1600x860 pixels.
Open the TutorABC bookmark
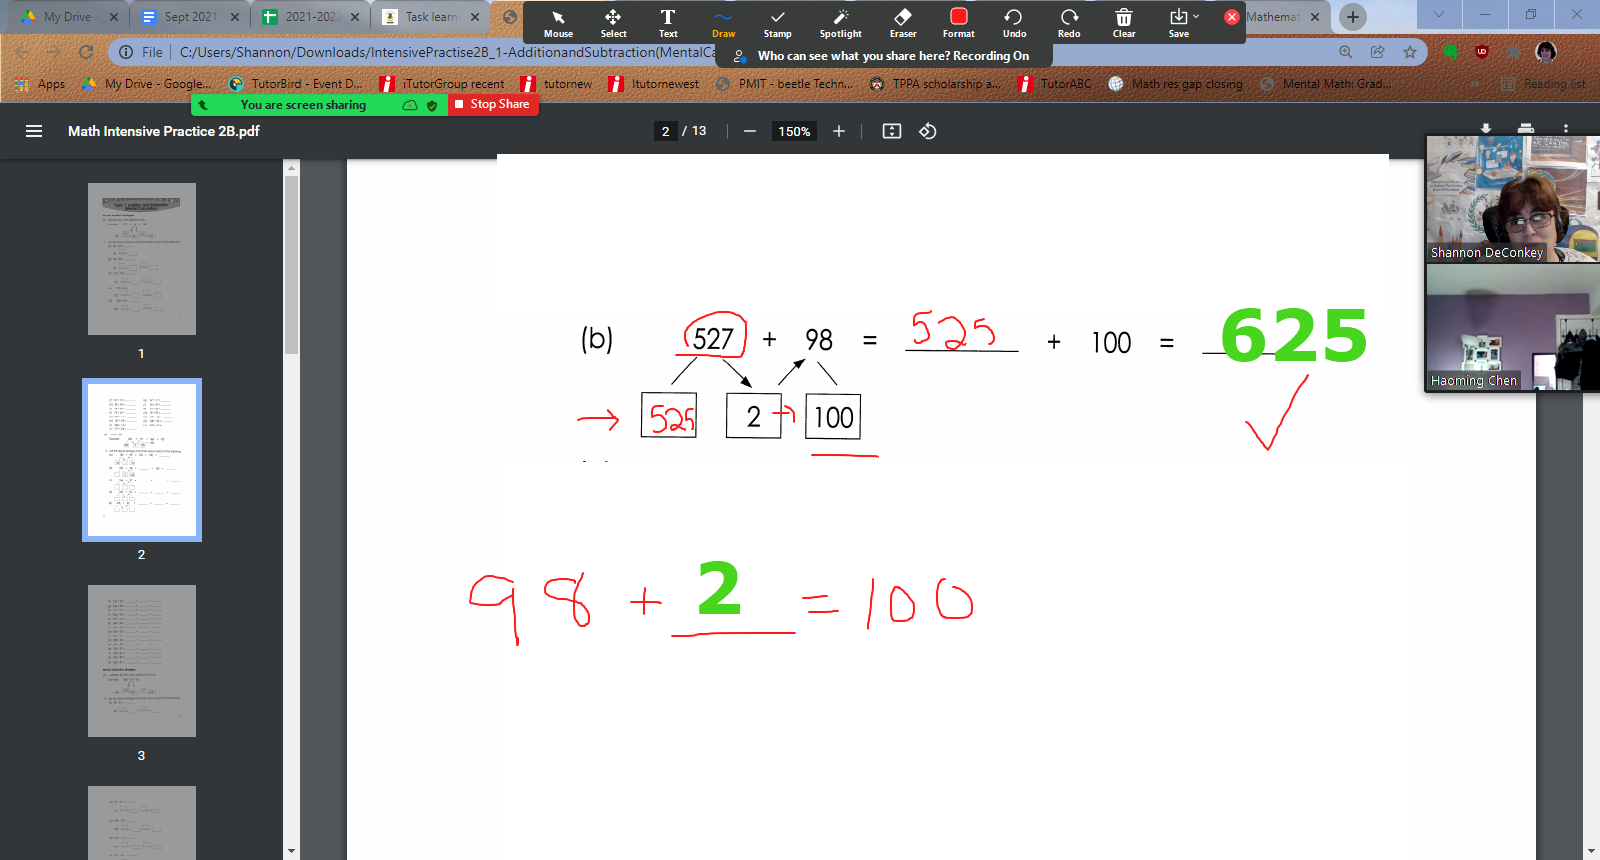pos(1054,84)
